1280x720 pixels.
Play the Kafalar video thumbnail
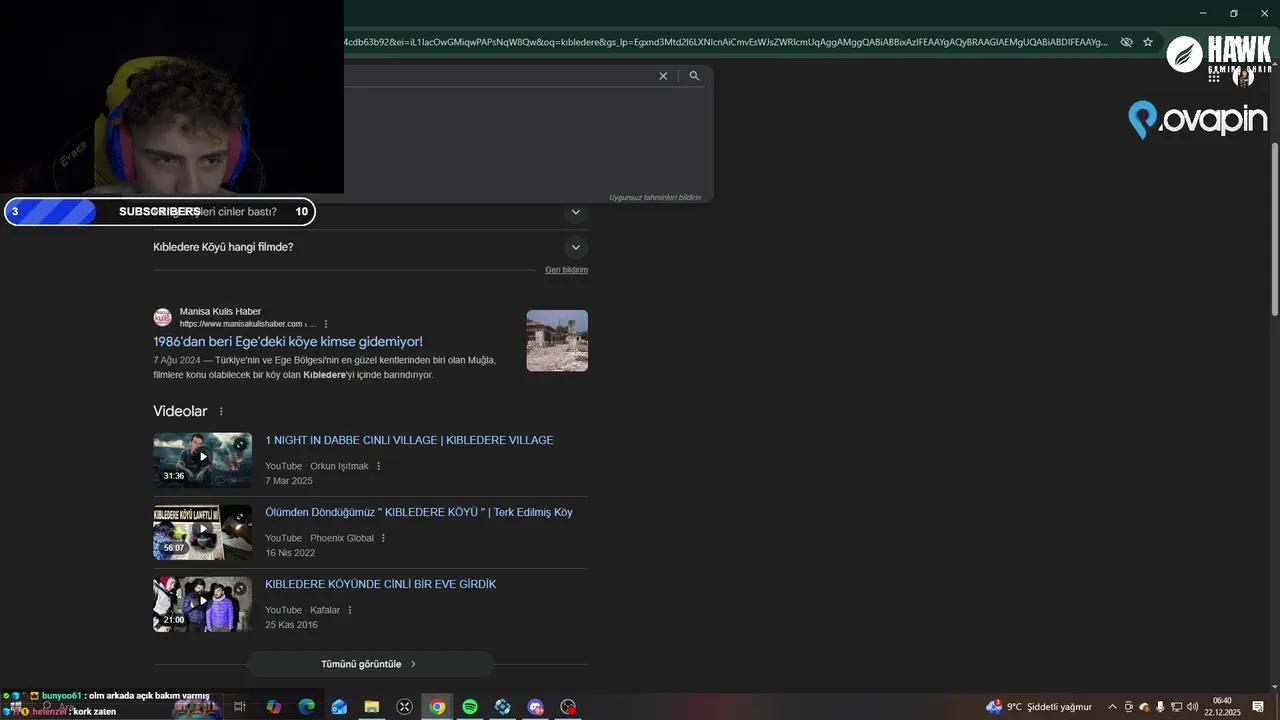click(x=202, y=604)
